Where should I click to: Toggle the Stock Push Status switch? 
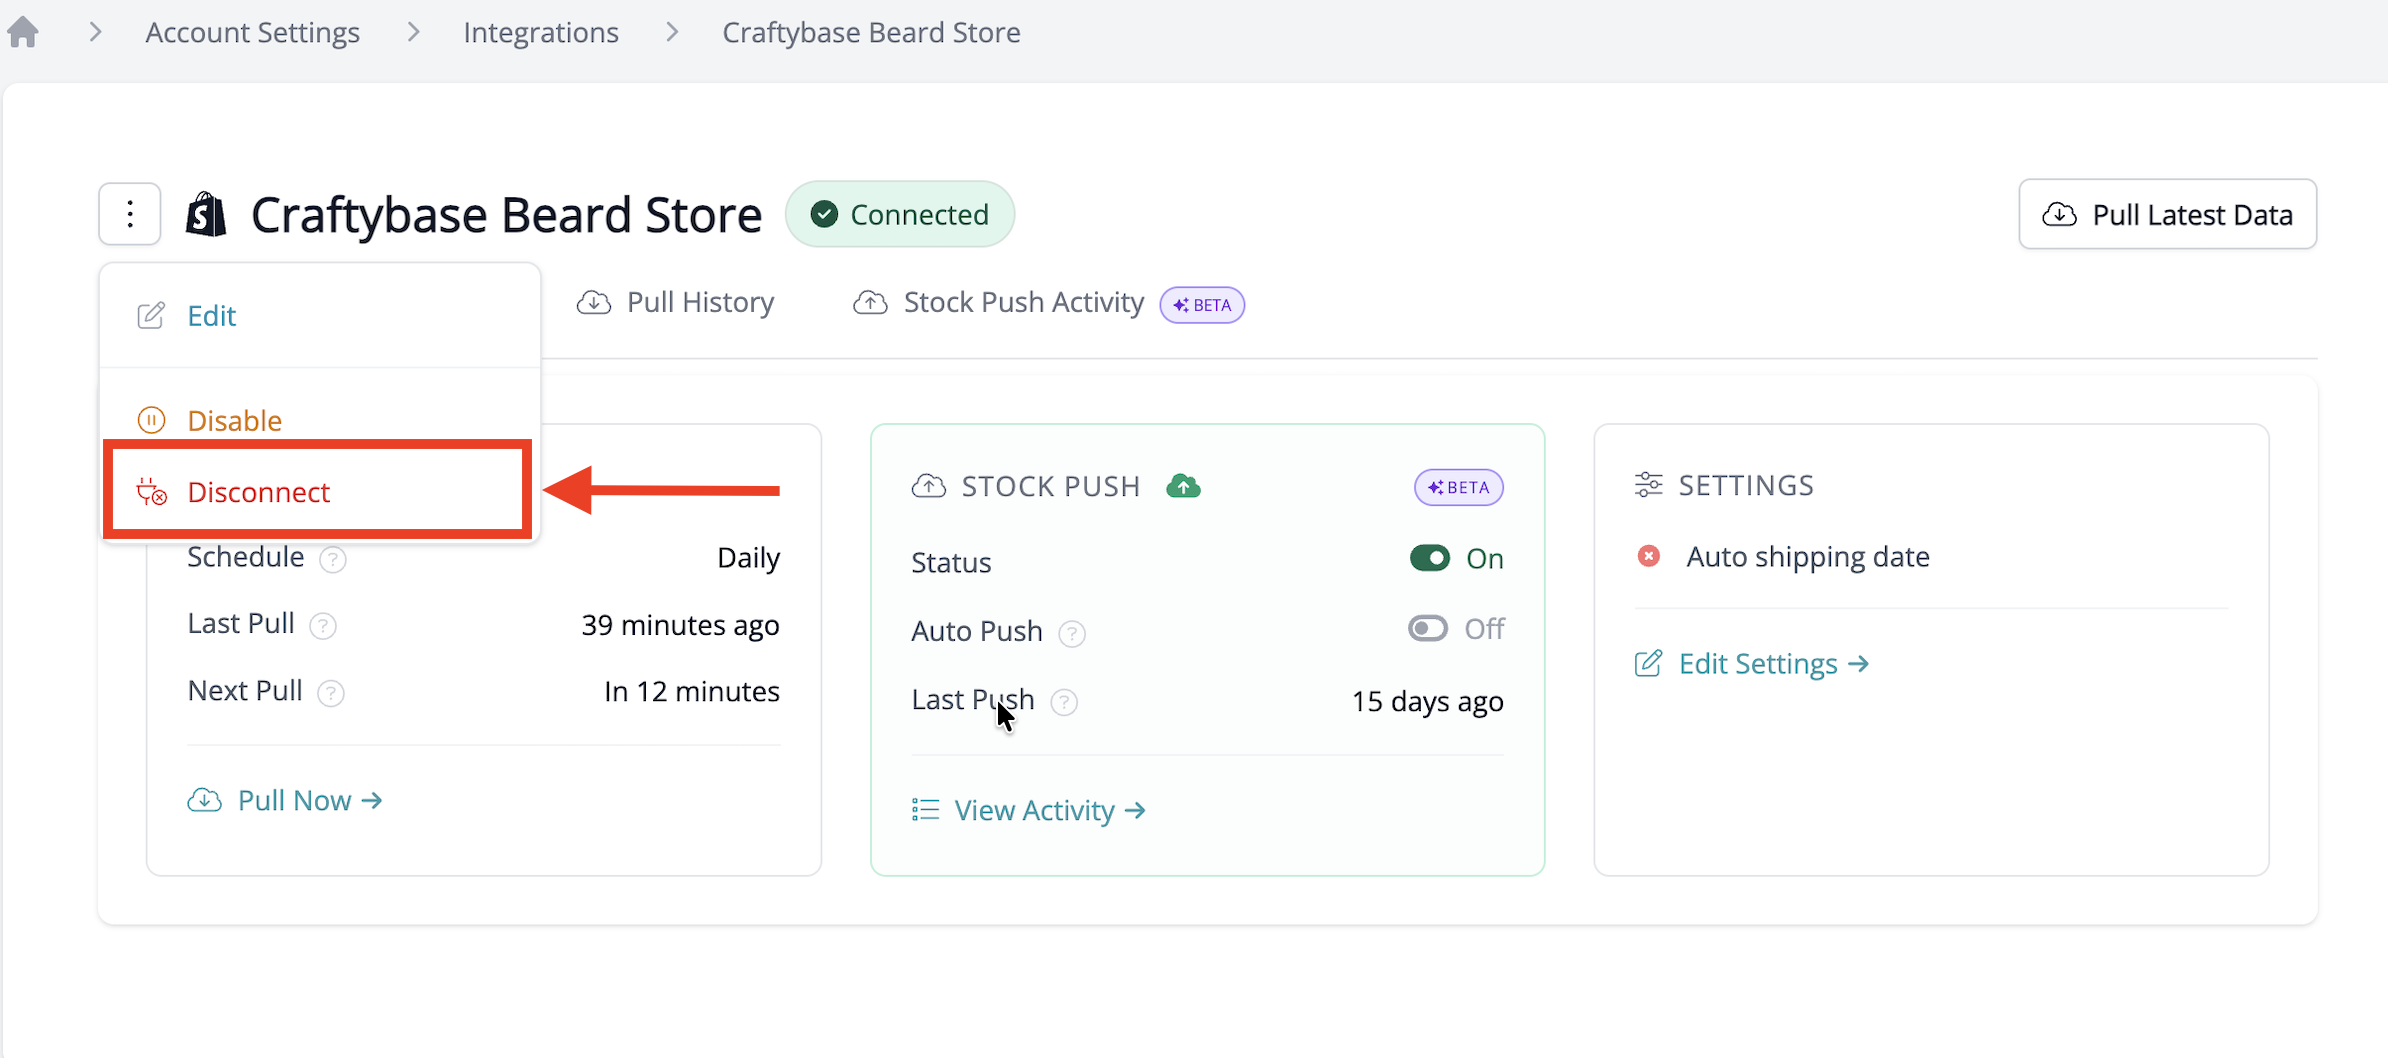[x=1430, y=558]
